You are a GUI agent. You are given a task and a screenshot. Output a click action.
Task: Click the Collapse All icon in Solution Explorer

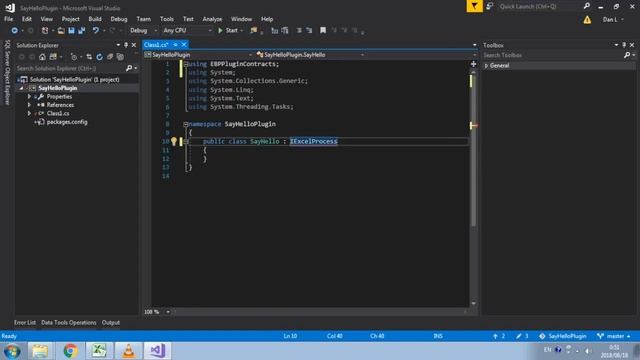[x=110, y=57]
